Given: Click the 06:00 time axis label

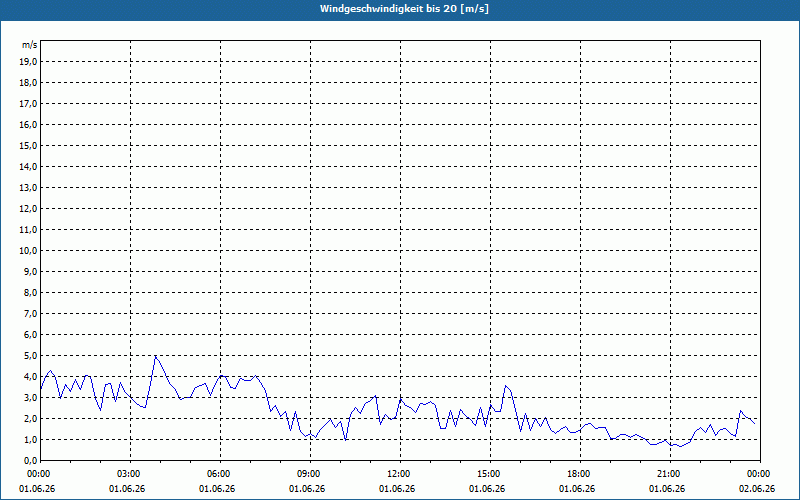Looking at the screenshot, I should click(220, 474).
